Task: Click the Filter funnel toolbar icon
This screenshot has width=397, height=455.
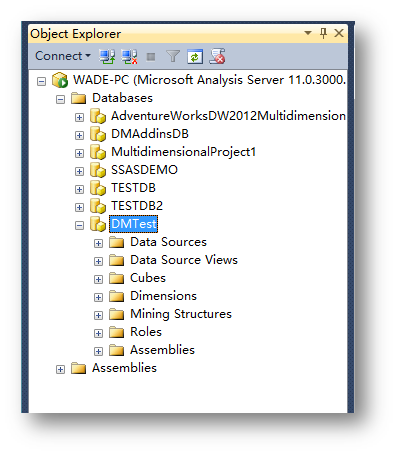Action: (173, 56)
